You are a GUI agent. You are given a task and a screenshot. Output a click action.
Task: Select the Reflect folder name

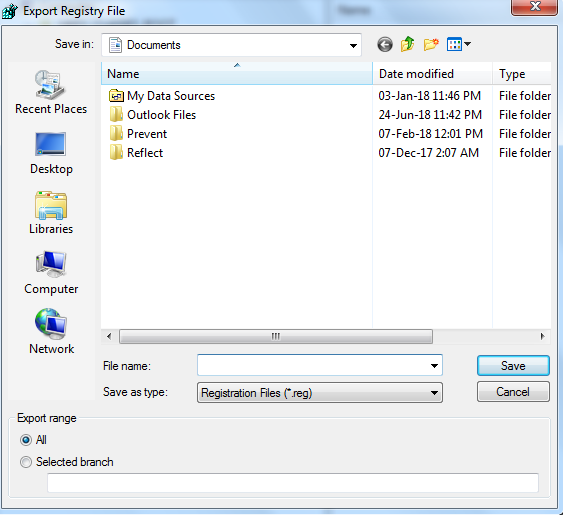tap(145, 153)
